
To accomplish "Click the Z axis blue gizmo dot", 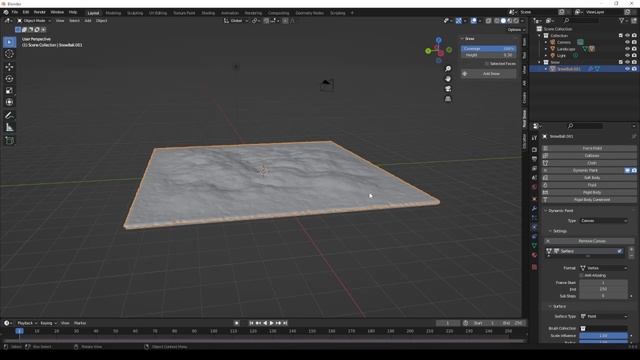I will [438, 40].
